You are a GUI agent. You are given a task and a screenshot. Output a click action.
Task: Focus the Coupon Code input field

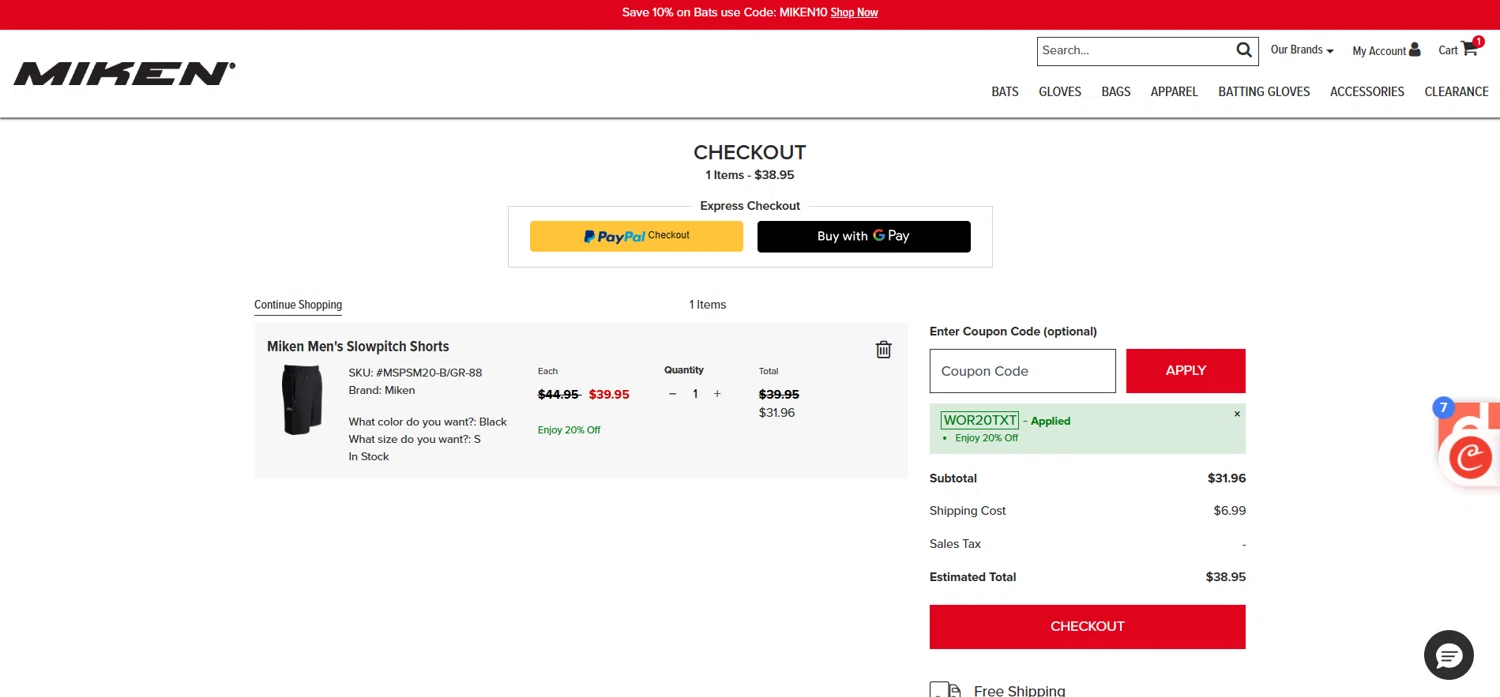coord(1022,371)
